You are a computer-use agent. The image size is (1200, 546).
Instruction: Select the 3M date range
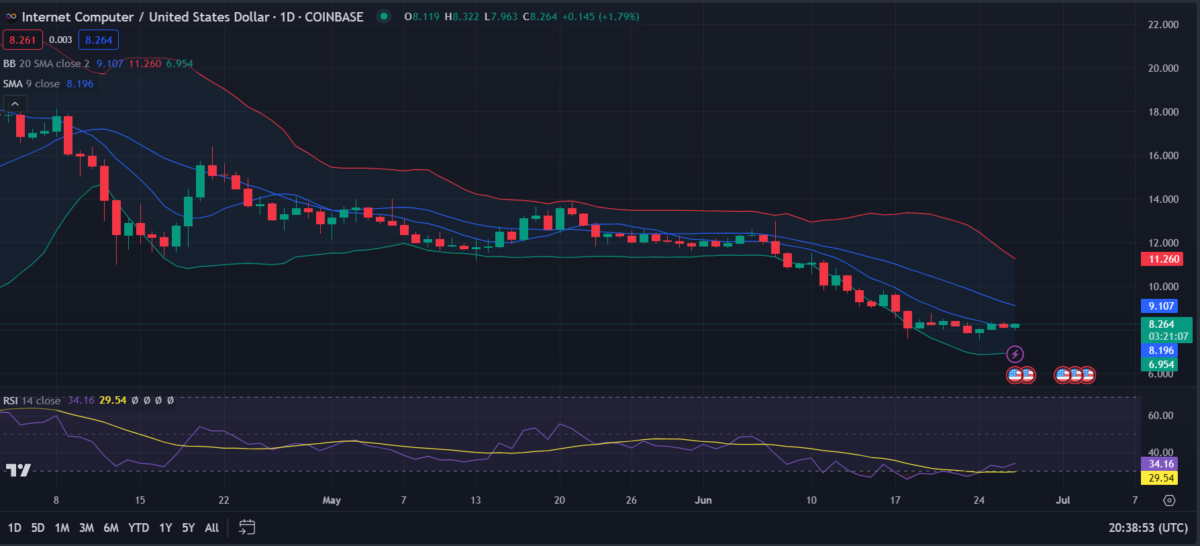87,527
